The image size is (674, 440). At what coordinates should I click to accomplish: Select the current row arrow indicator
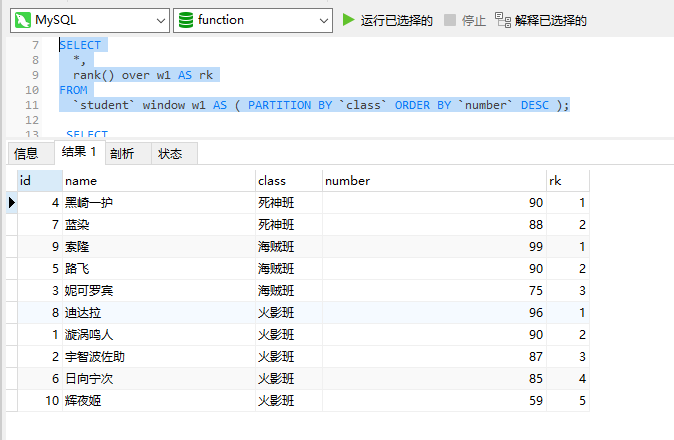[x=12, y=202]
